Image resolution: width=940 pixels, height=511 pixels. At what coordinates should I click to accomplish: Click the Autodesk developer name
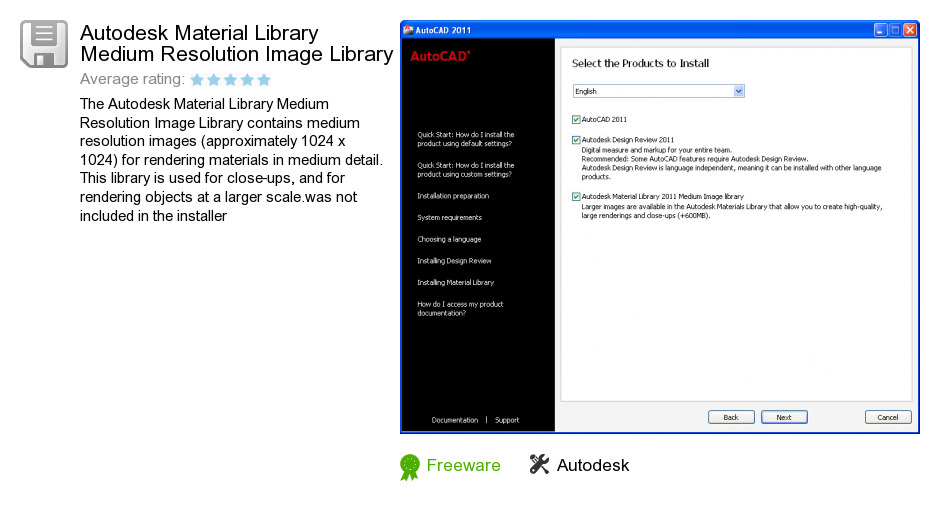pyautogui.click(x=593, y=465)
